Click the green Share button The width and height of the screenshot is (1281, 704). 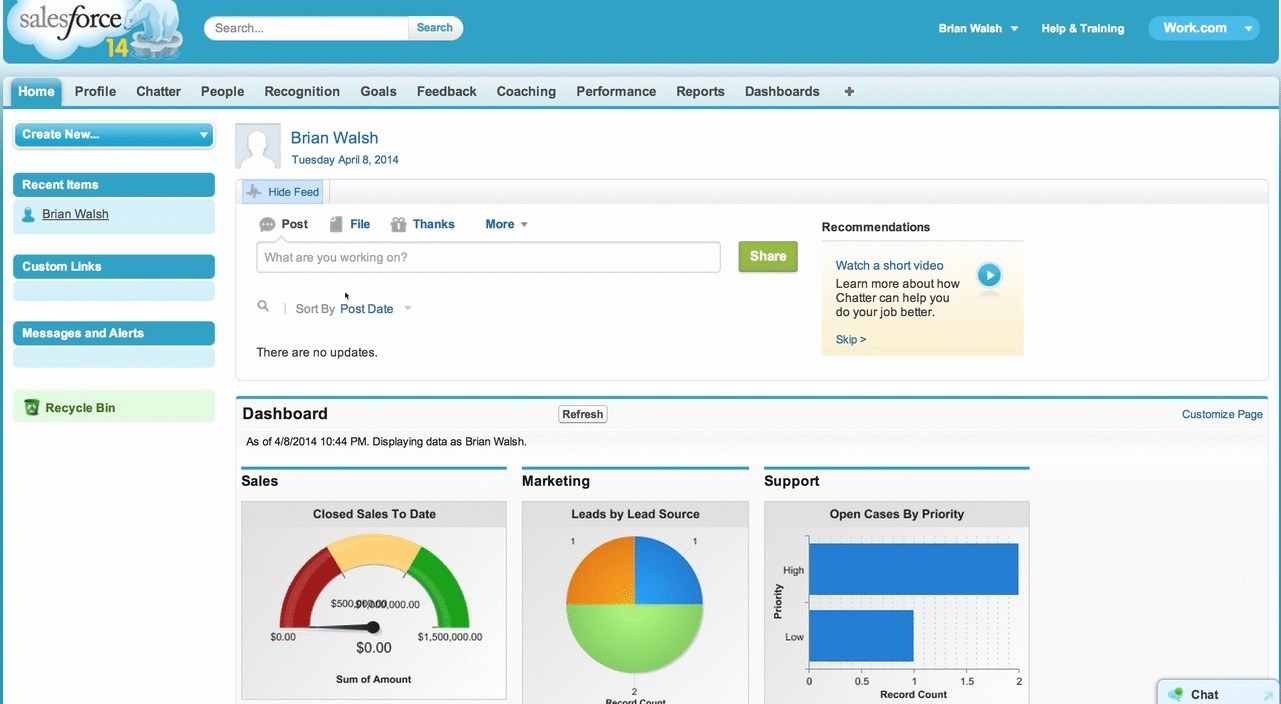coord(768,256)
